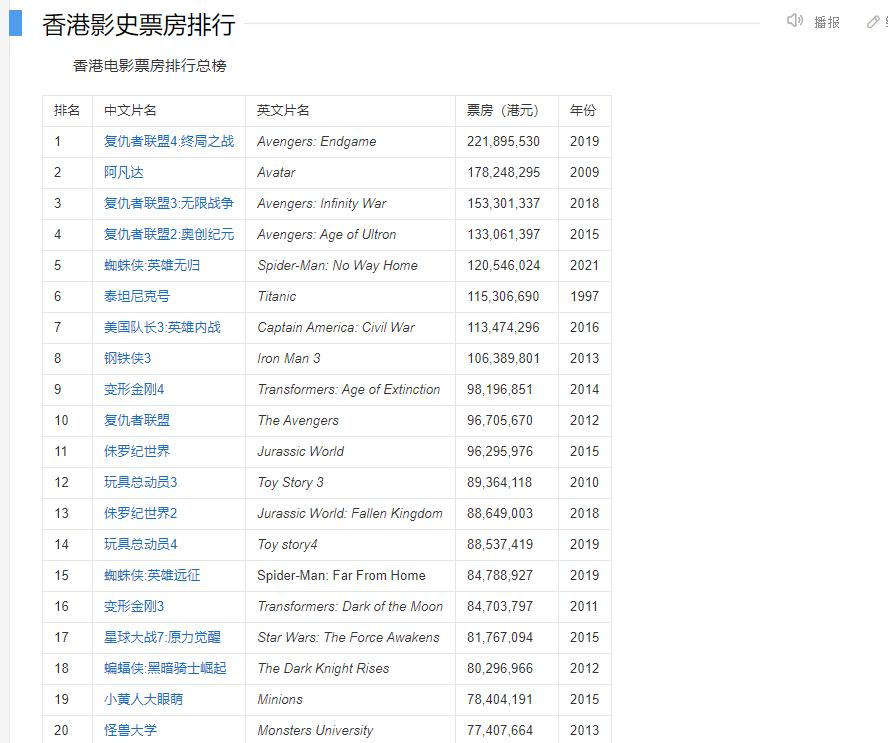888x743 pixels.
Task: Click the 钢铁侠3 link
Action: tap(127, 358)
